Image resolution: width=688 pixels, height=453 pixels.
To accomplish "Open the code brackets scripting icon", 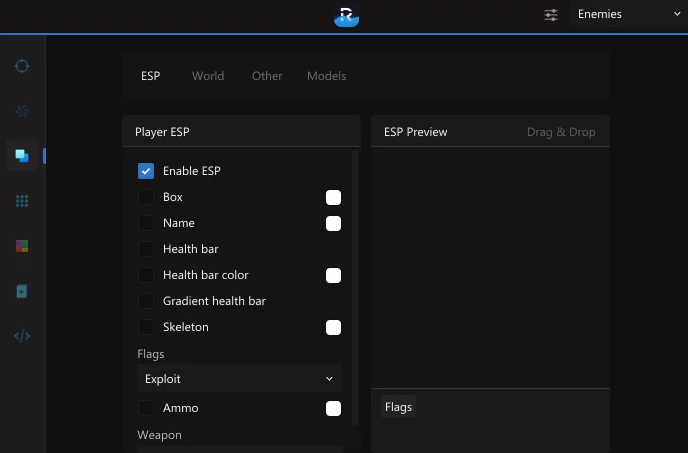I will [22, 336].
